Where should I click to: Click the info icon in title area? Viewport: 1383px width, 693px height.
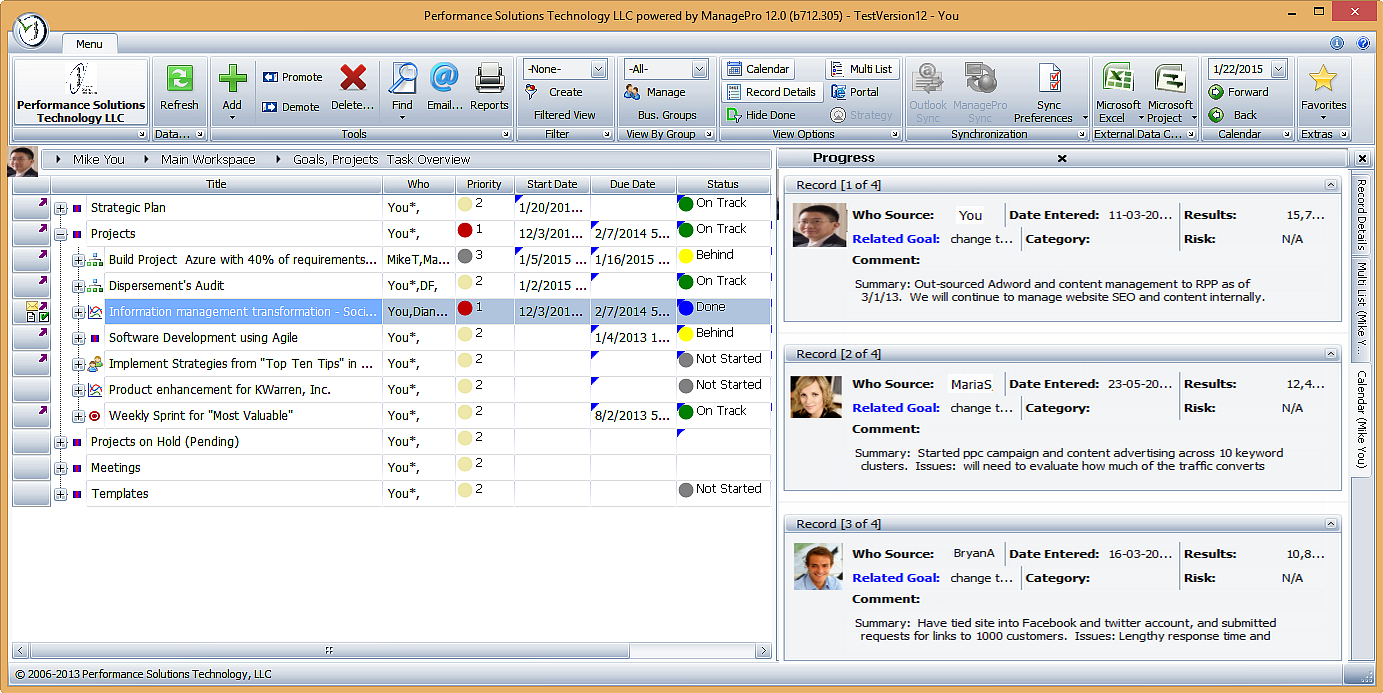tap(1337, 43)
